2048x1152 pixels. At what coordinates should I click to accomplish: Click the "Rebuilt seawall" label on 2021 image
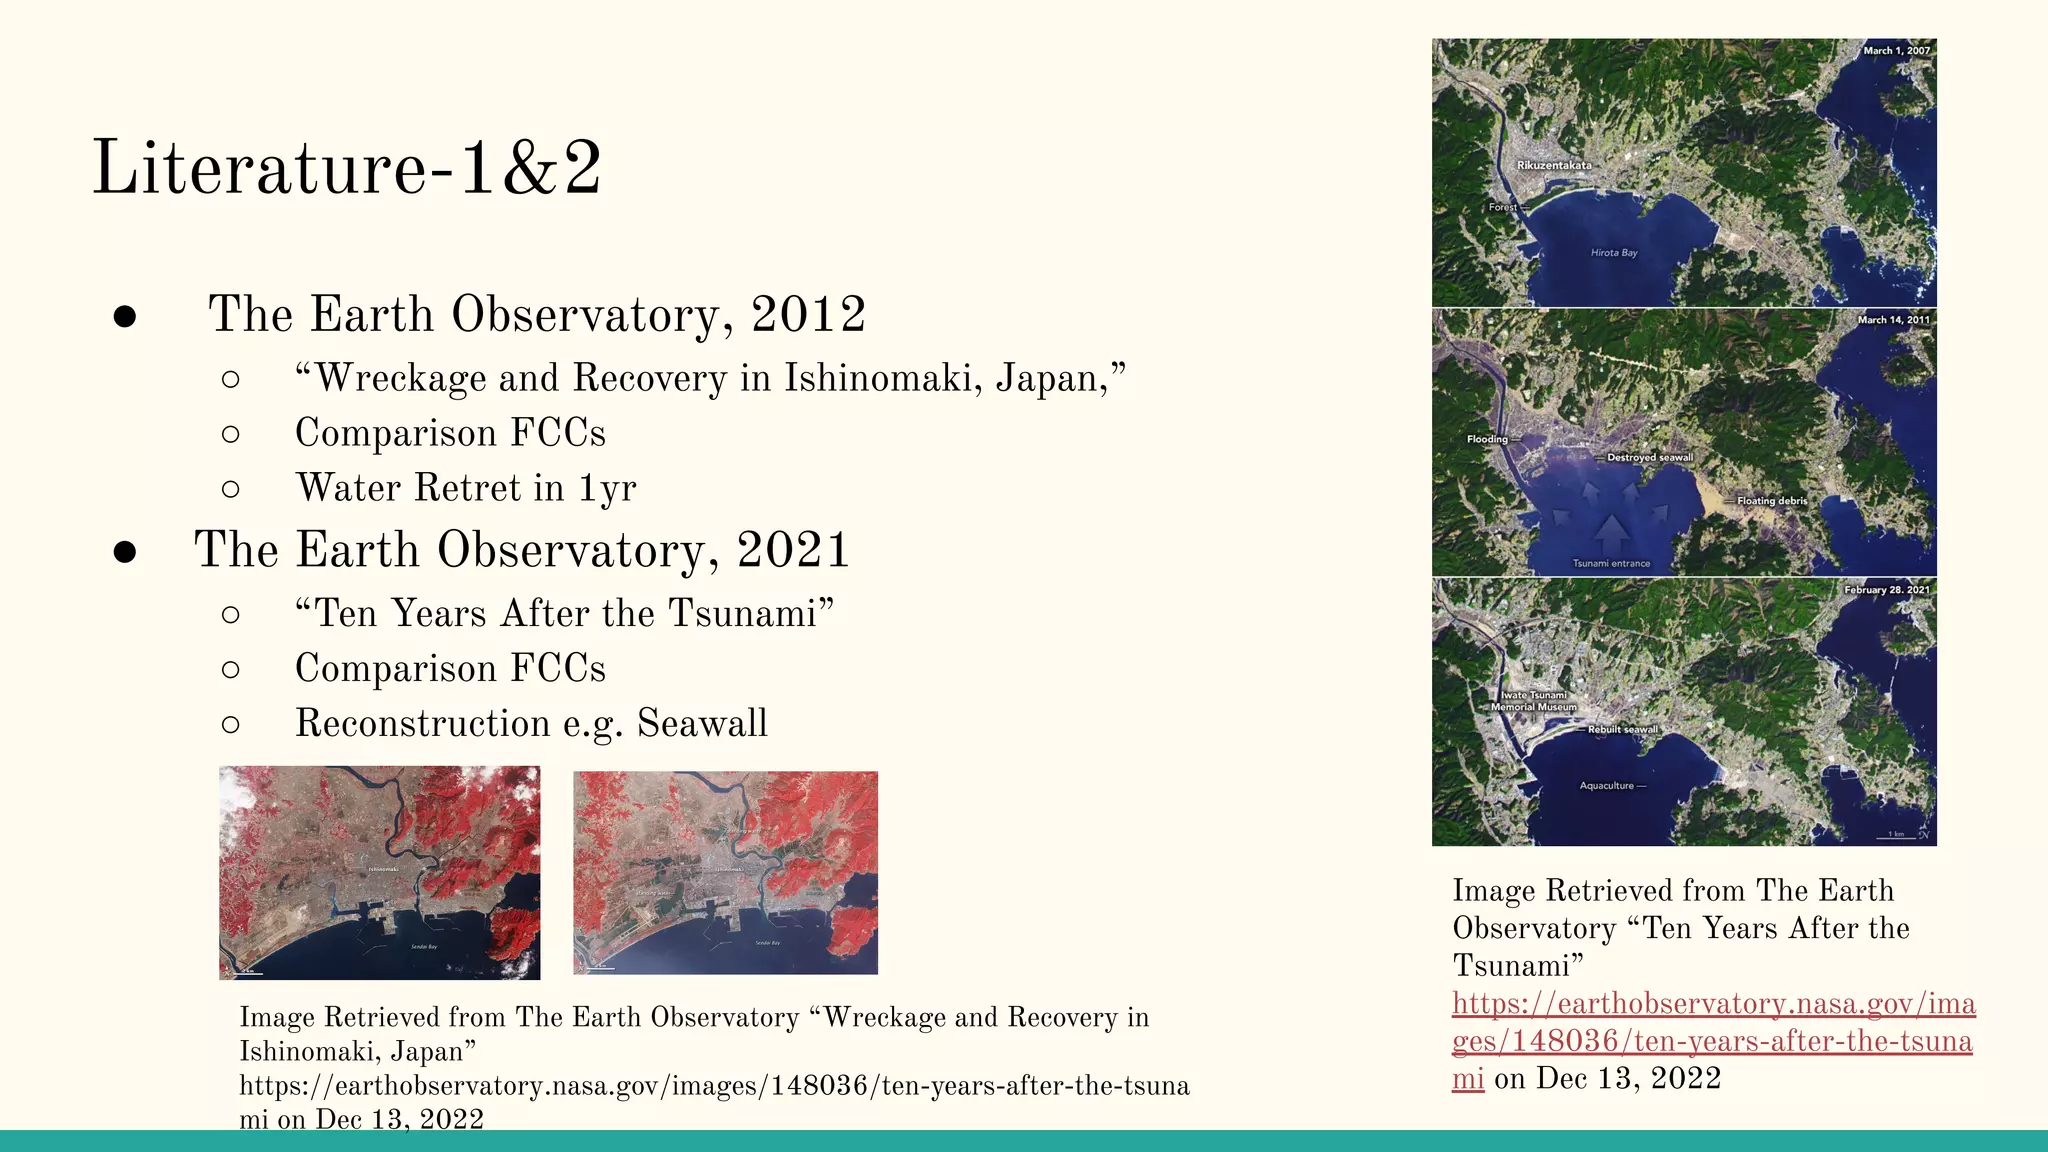(x=1623, y=729)
